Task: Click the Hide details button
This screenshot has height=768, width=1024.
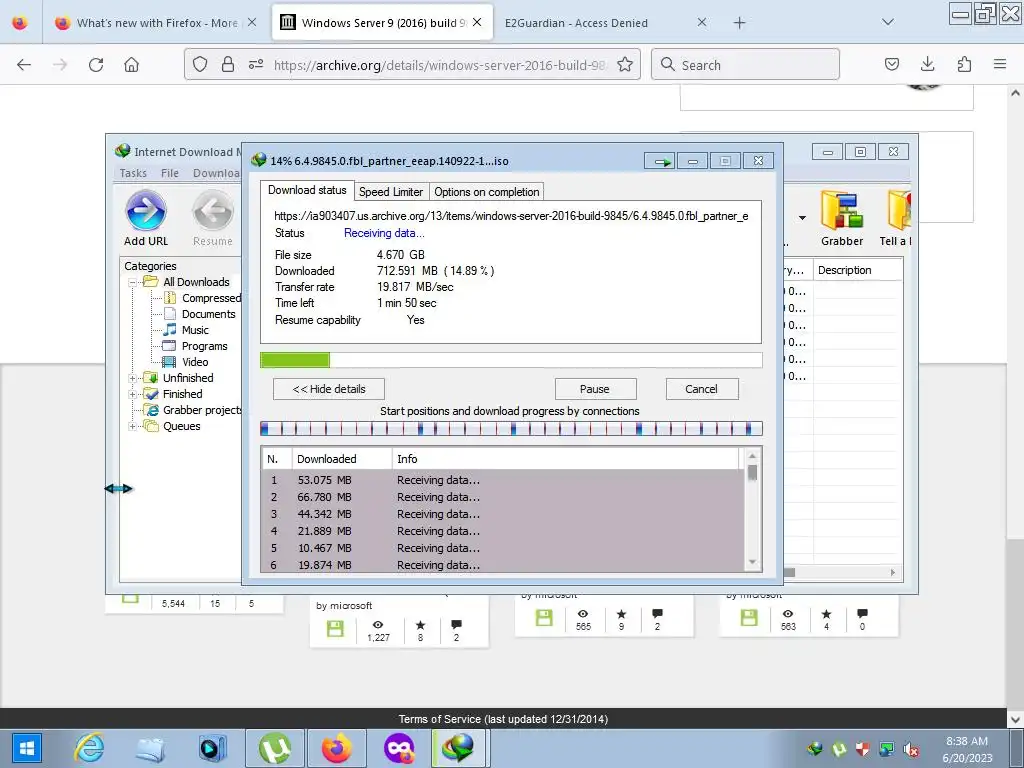Action: pos(328,389)
